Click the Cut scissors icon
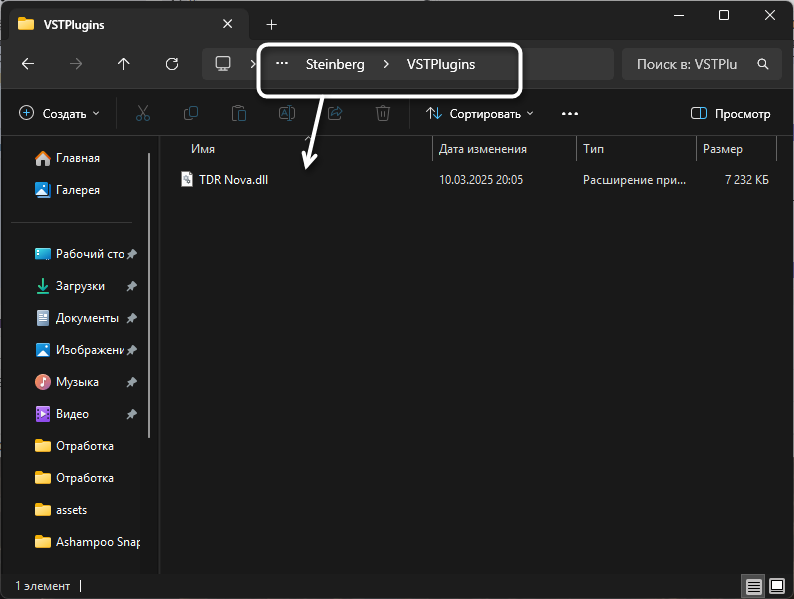The width and height of the screenshot is (794, 599). click(143, 113)
